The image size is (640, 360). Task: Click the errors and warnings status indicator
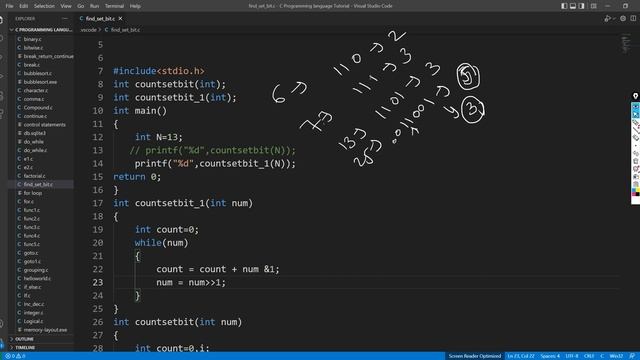tap(15, 356)
